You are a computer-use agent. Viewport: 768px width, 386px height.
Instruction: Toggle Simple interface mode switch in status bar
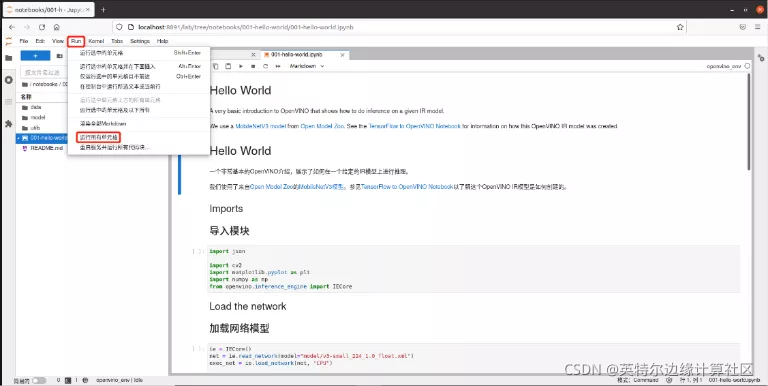coord(39,380)
